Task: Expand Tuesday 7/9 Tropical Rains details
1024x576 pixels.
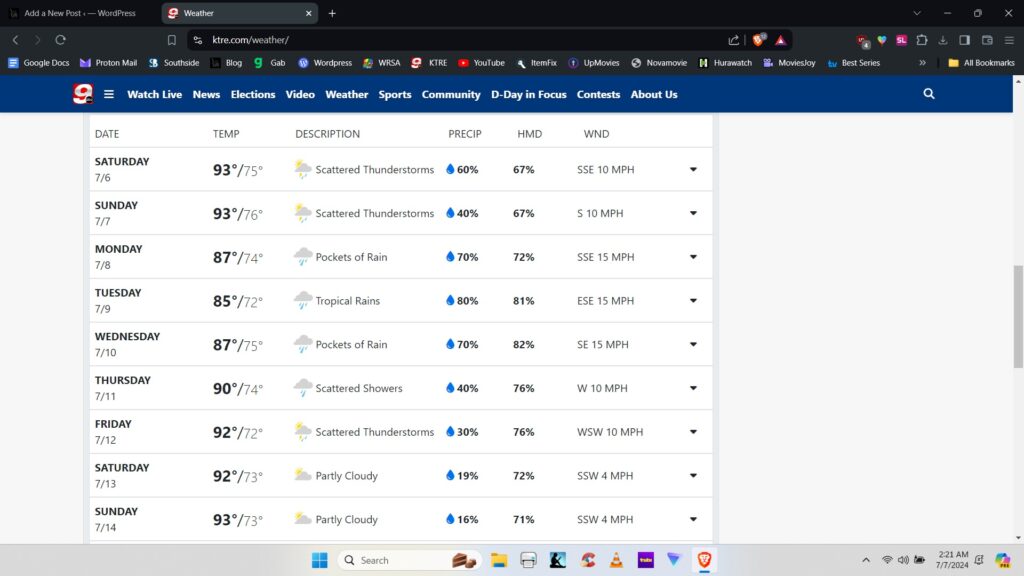Action: point(693,301)
